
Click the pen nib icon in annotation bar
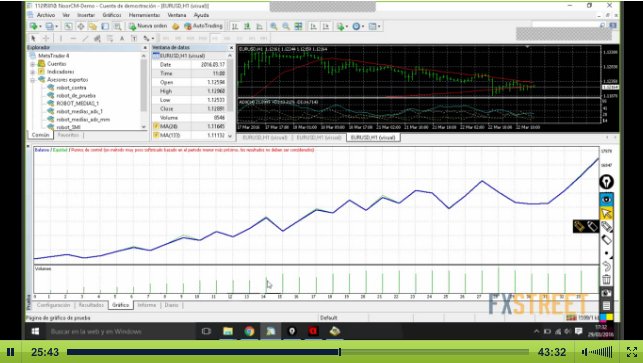pos(606,182)
